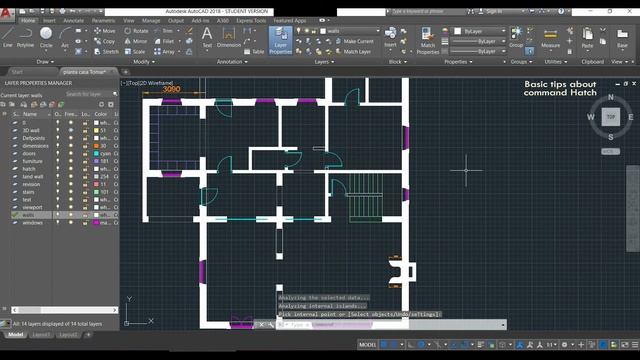Click color swatch of windows layer

[x=96, y=222]
